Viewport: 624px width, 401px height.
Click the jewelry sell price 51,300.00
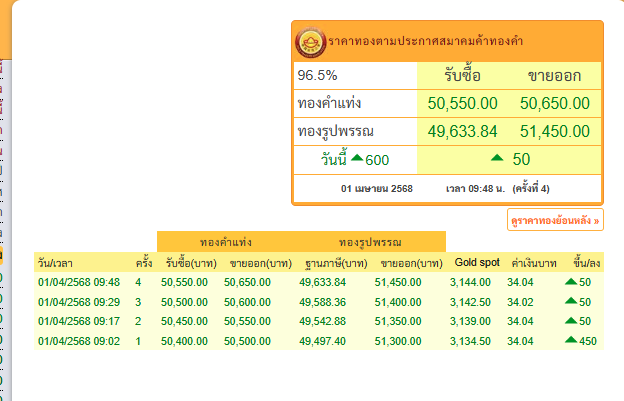click(398, 341)
